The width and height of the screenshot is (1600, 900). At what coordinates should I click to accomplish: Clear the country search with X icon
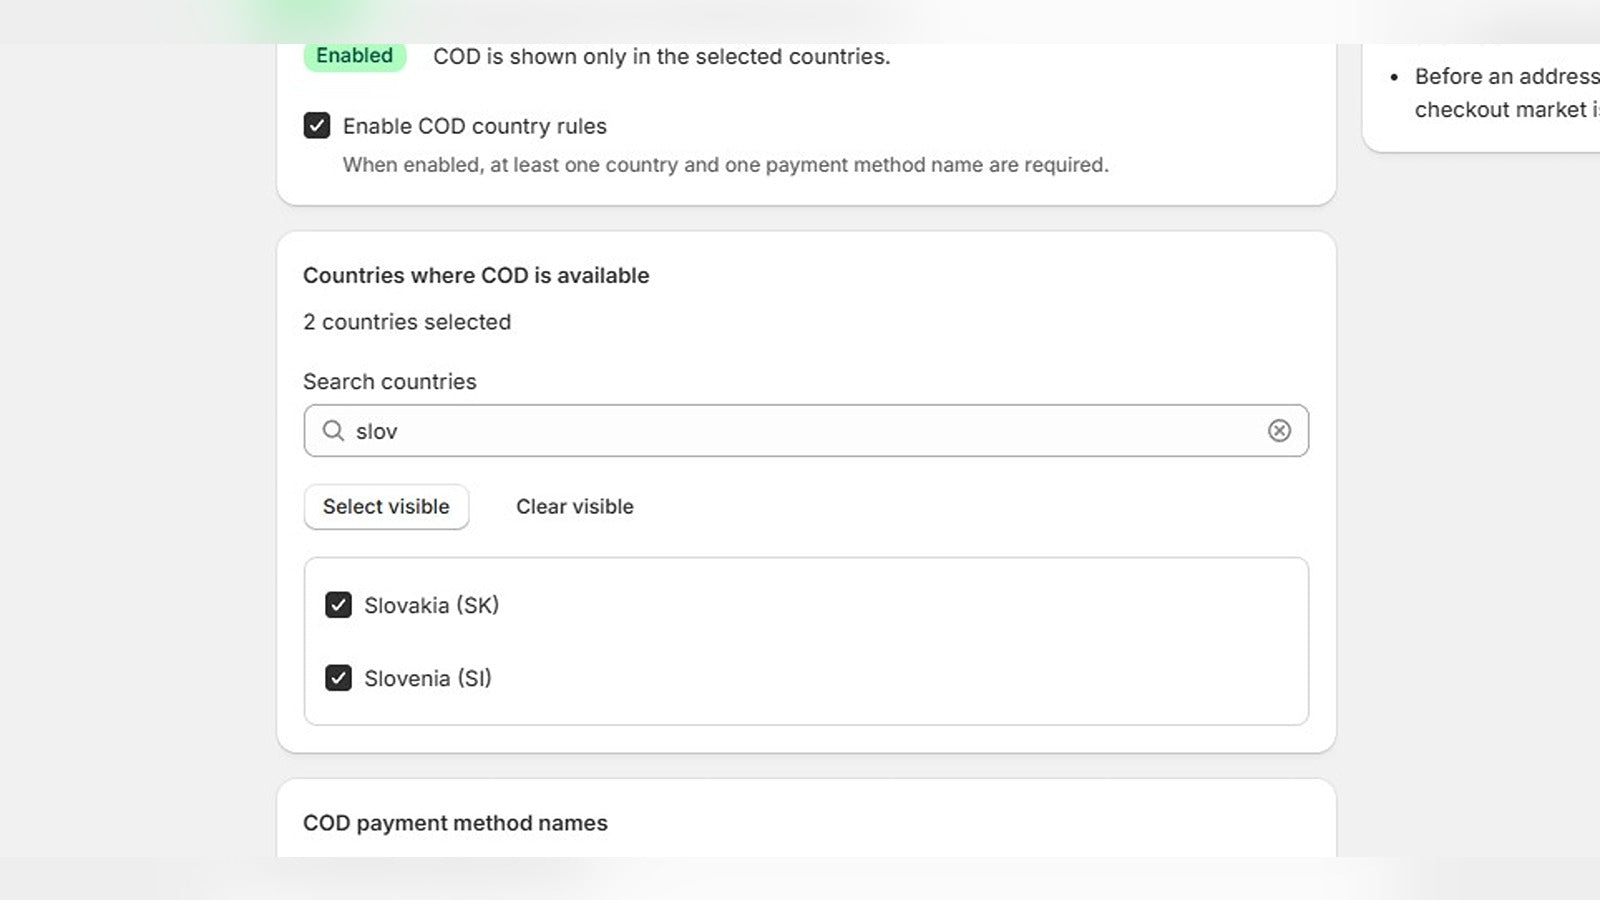[x=1279, y=430]
